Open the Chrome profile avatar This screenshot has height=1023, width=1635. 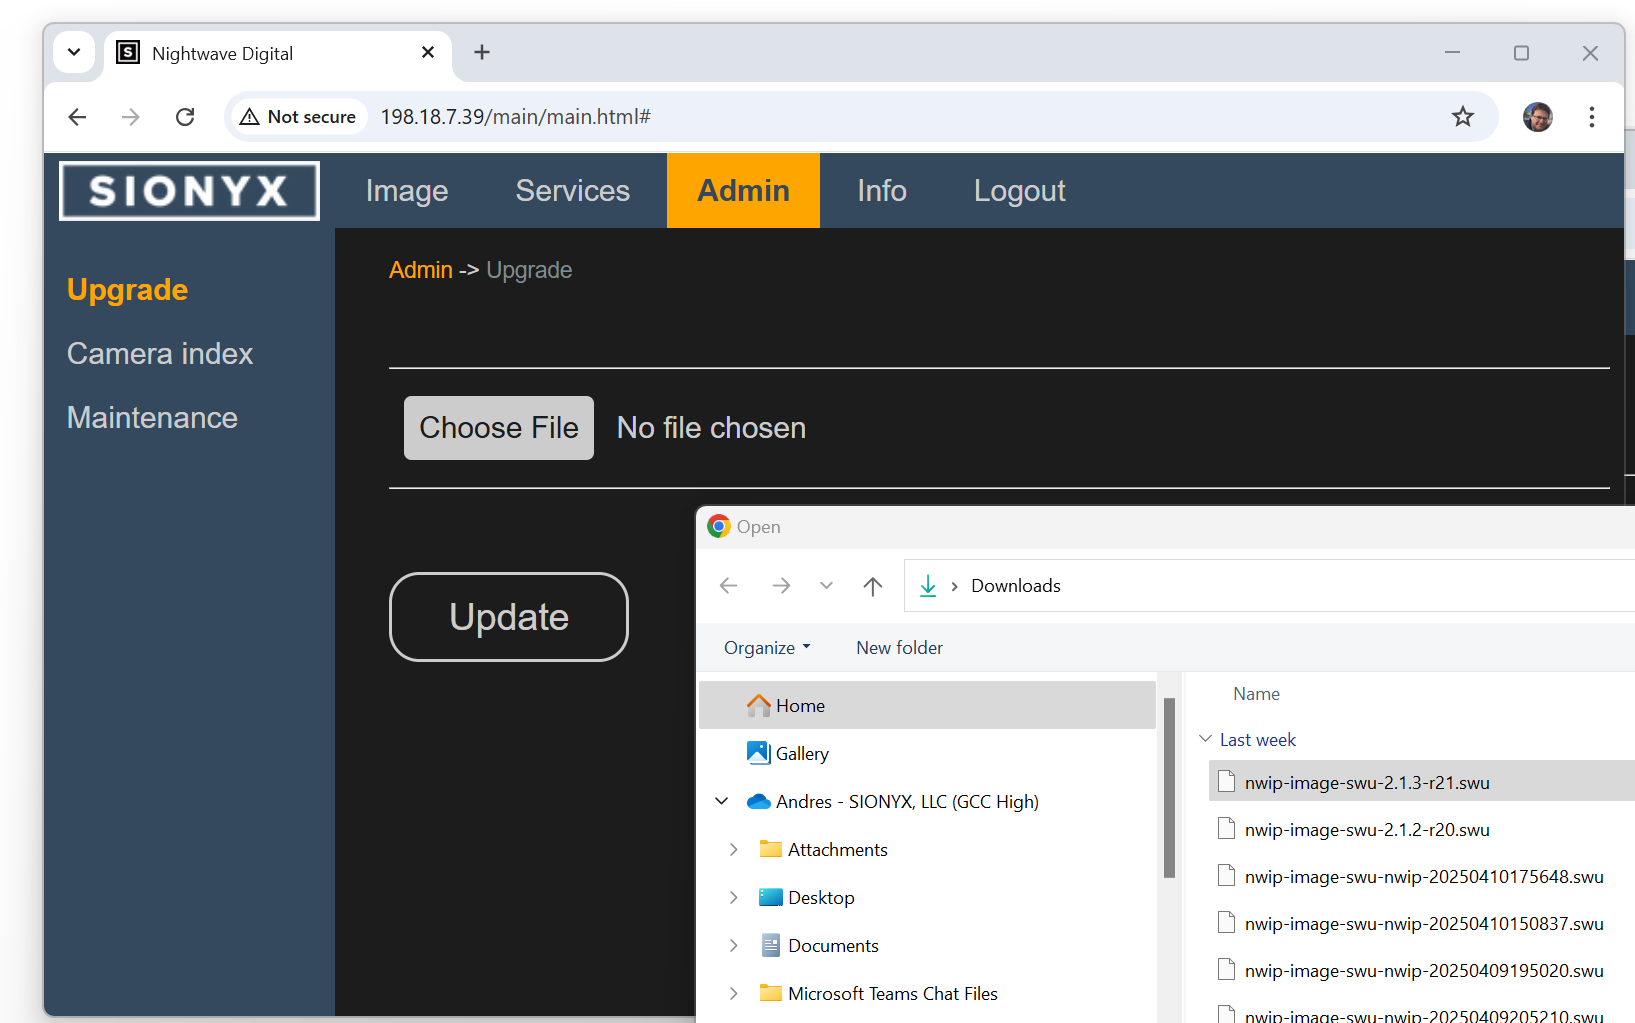(1537, 117)
